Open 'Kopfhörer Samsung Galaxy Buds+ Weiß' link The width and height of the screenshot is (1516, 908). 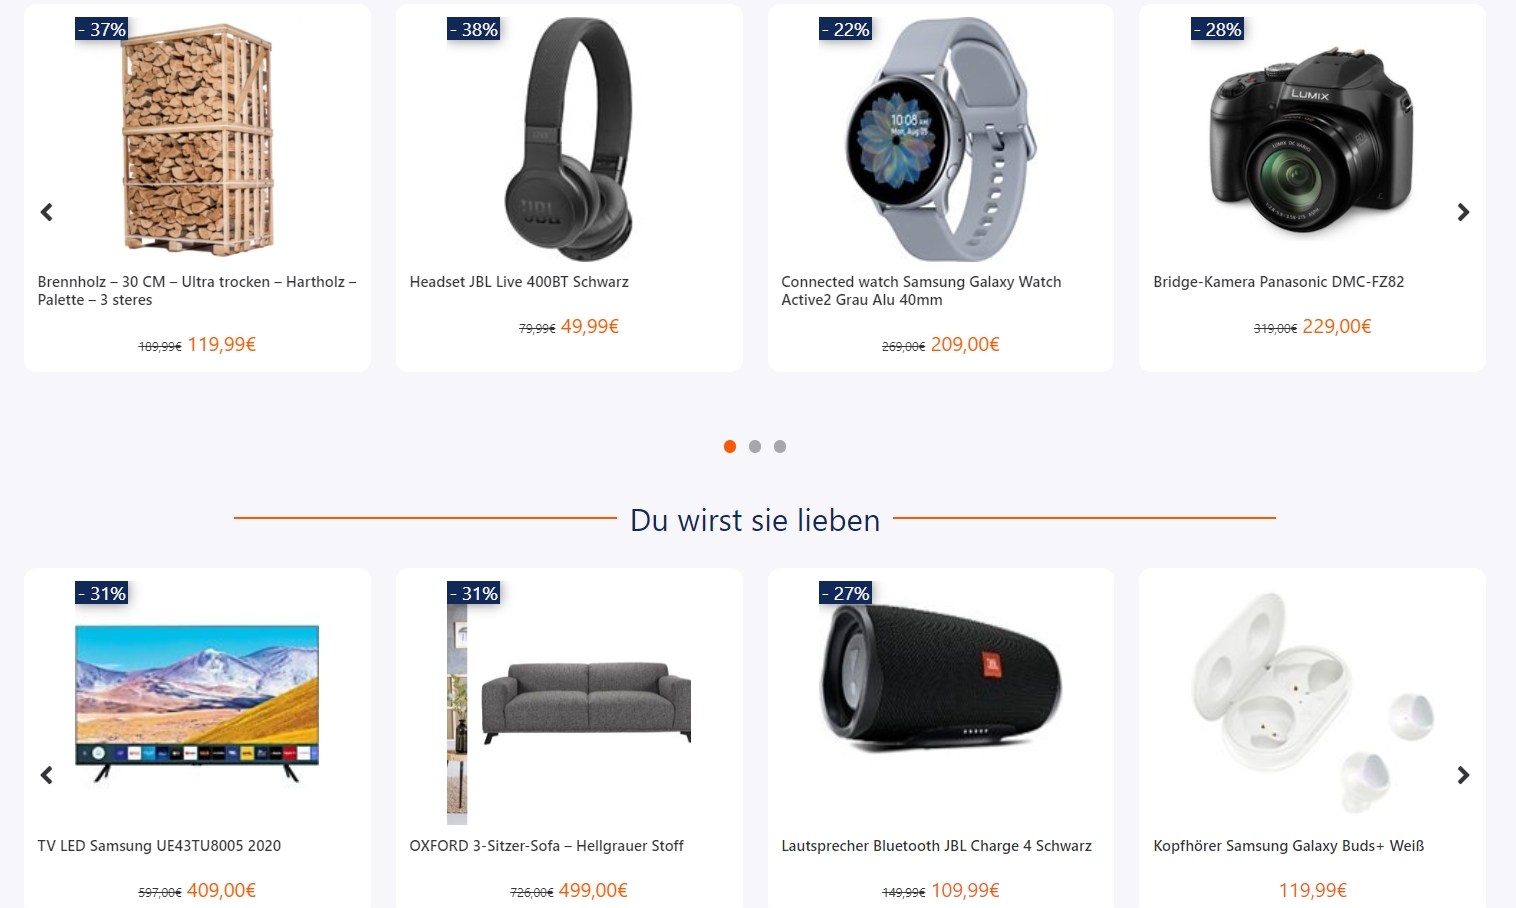tap(1288, 846)
